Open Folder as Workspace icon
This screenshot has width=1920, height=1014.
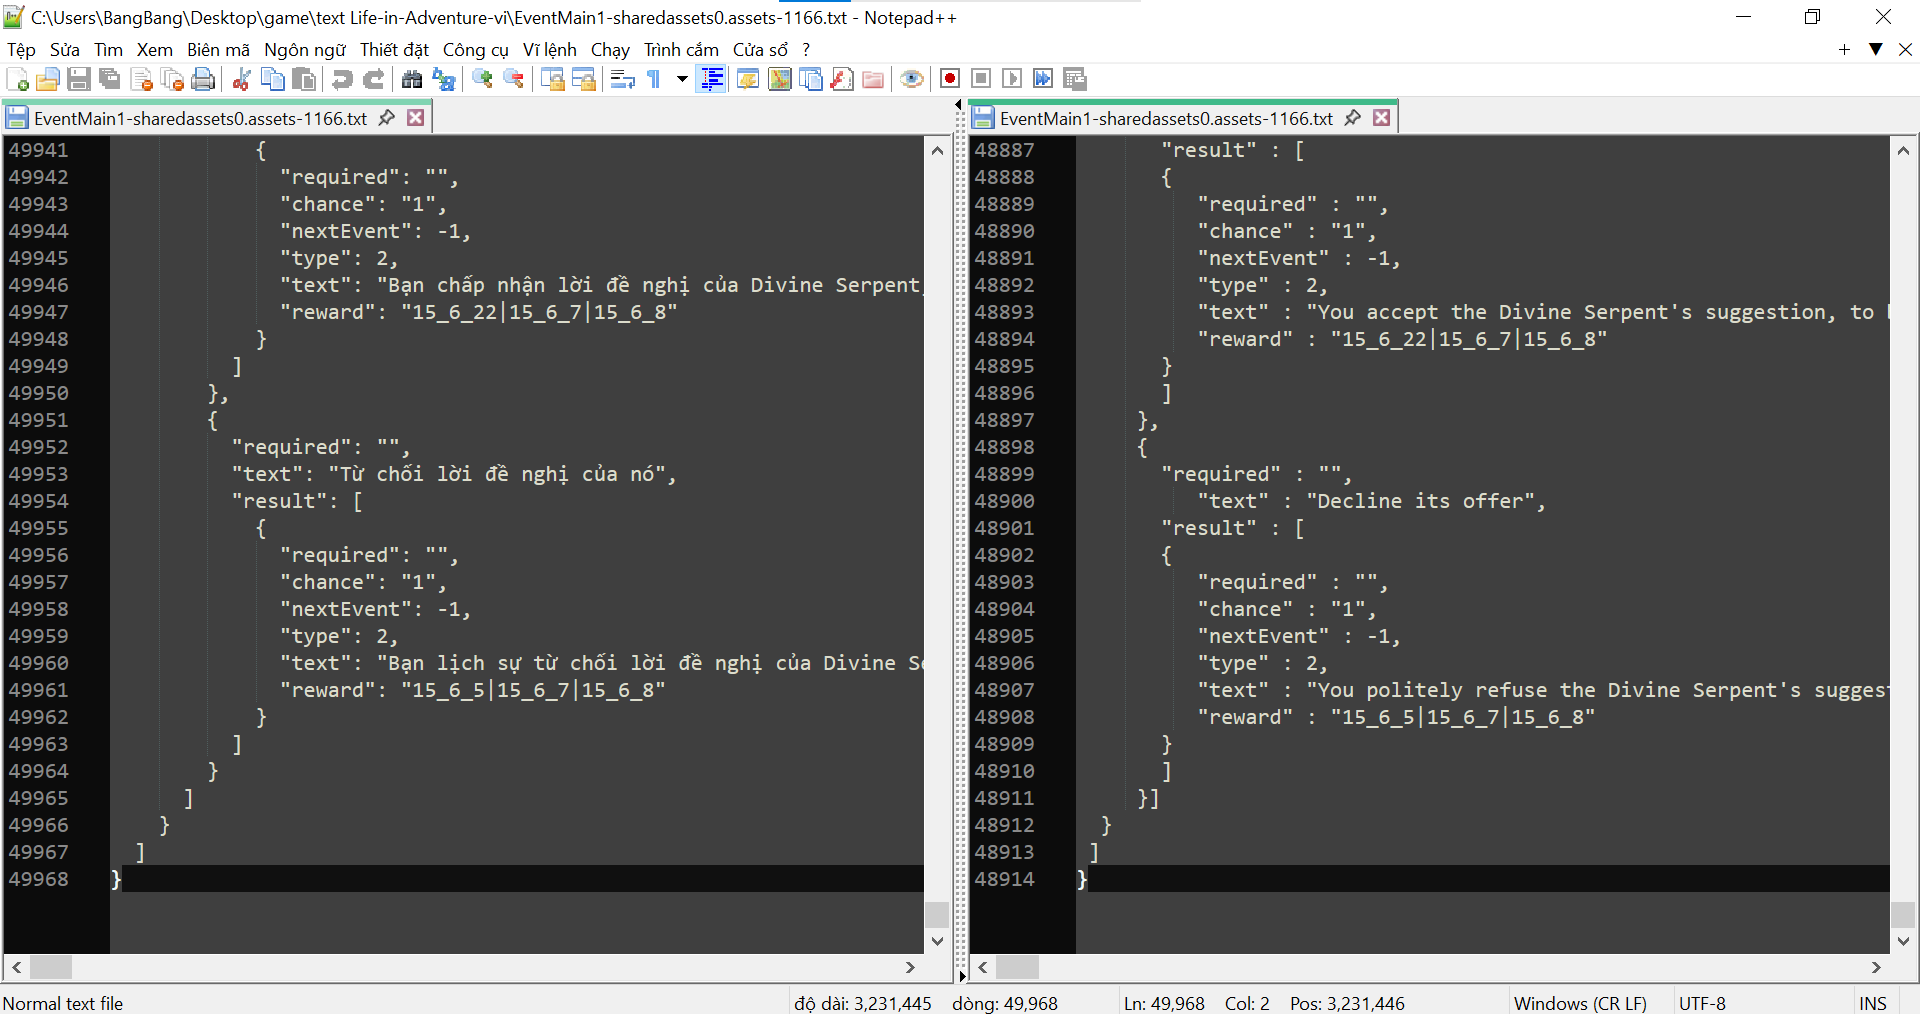[873, 79]
